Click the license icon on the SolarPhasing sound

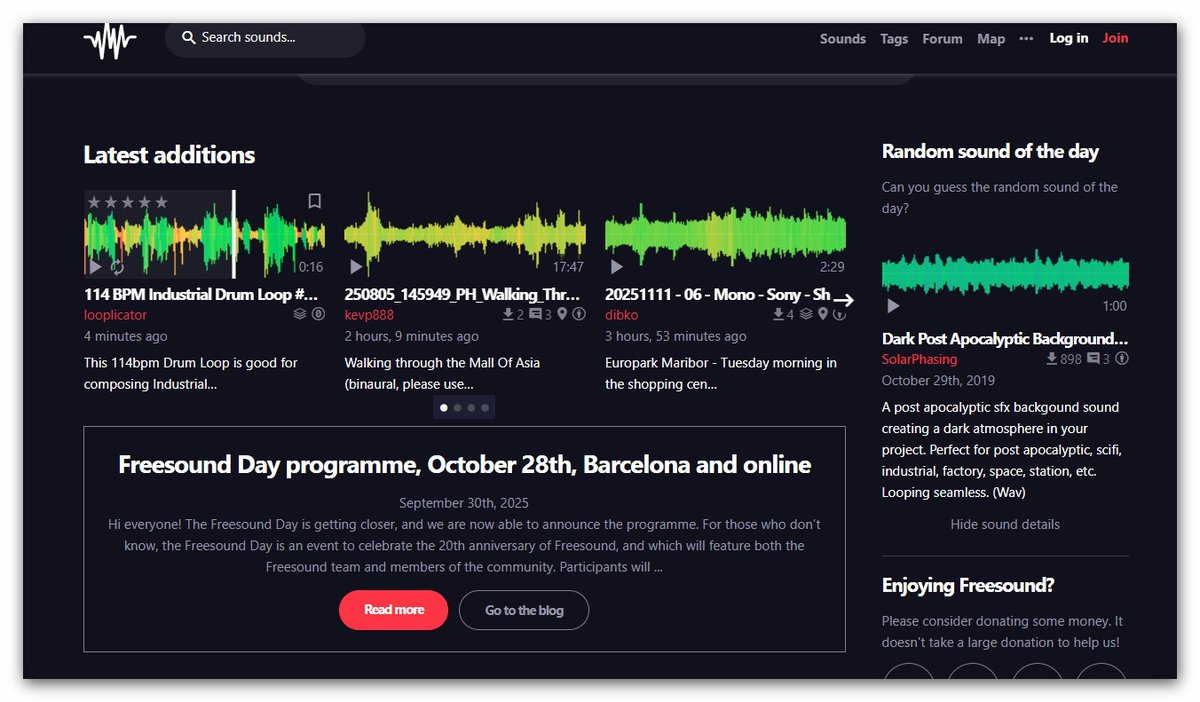[x=1122, y=358]
